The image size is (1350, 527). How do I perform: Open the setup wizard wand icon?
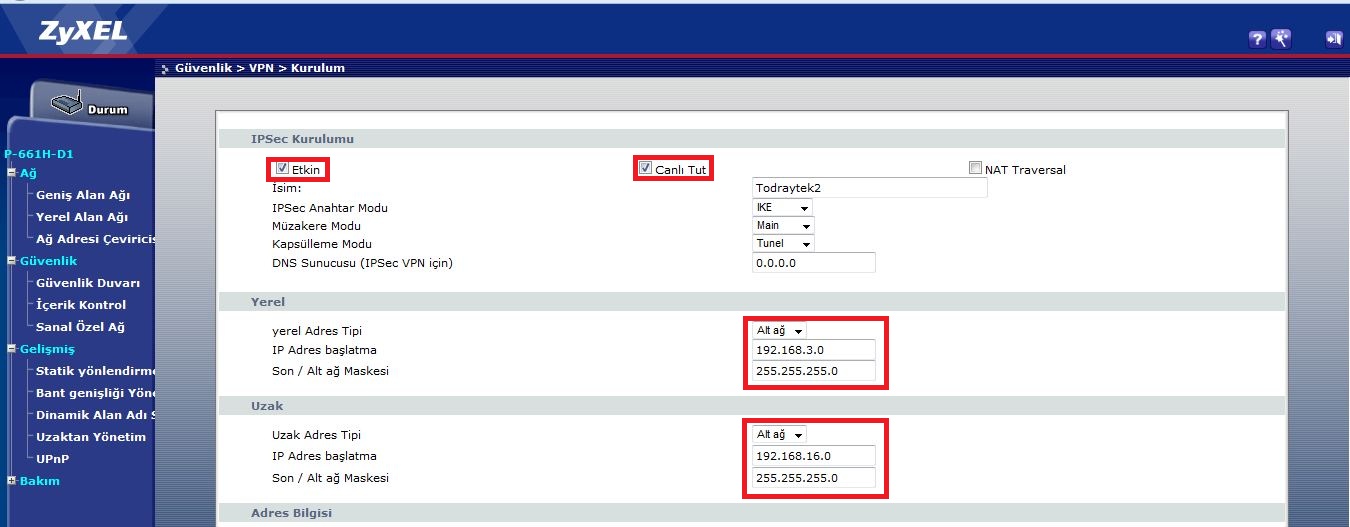click(x=1281, y=39)
